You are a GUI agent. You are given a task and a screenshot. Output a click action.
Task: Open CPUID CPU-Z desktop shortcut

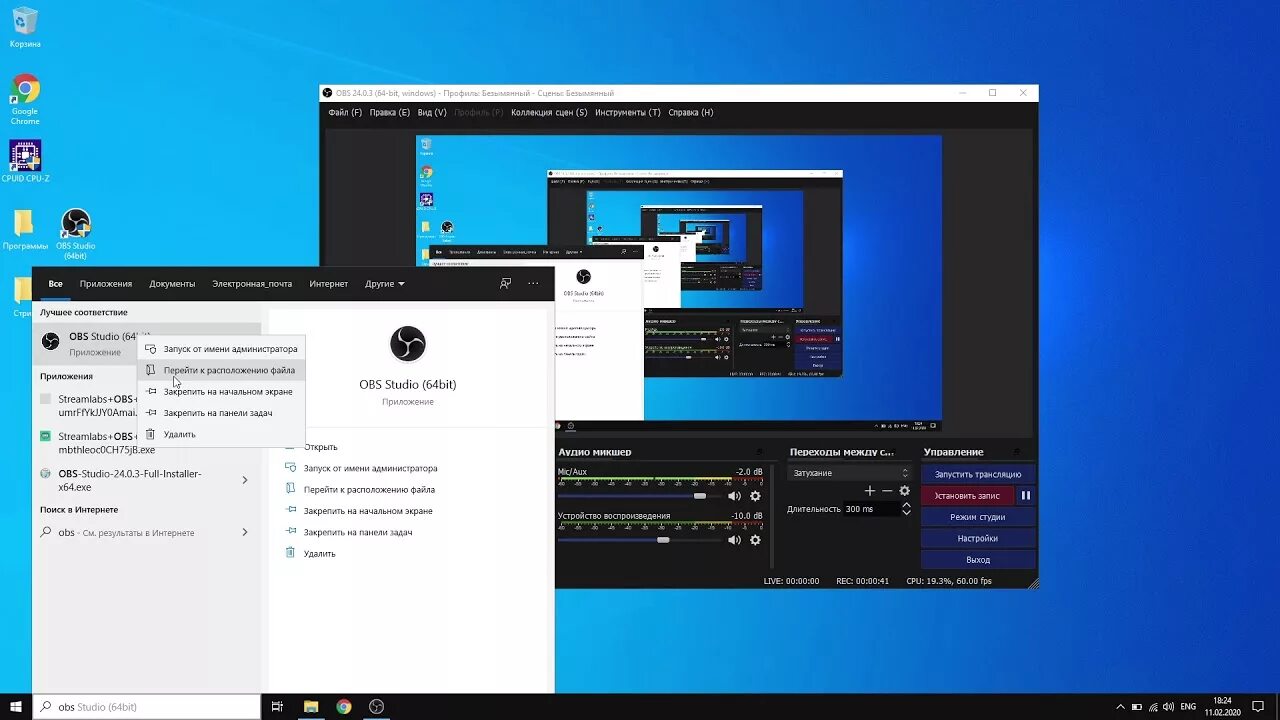(25, 161)
